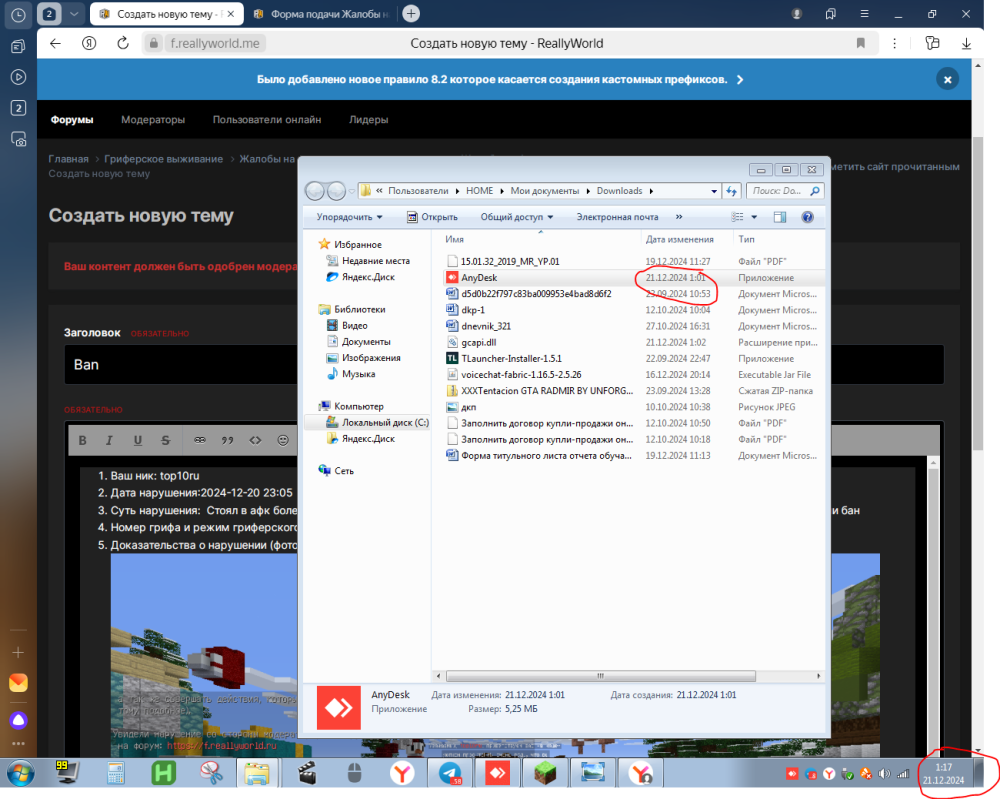The width and height of the screenshot is (1000, 799).
Task: Open Explorer help question mark icon
Action: pyautogui.click(x=807, y=217)
